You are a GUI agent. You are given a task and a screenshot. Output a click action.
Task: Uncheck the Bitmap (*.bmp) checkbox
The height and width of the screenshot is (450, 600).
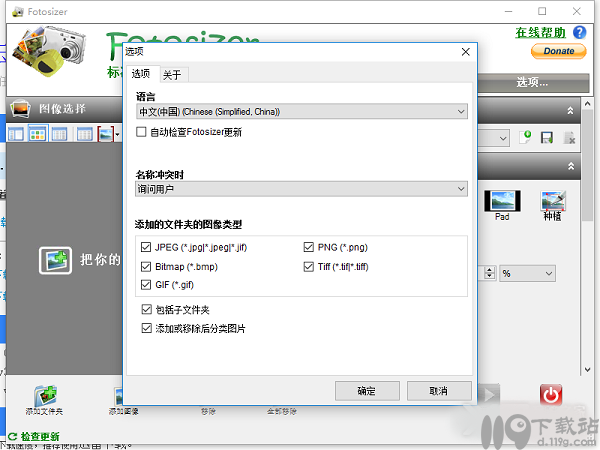146,266
